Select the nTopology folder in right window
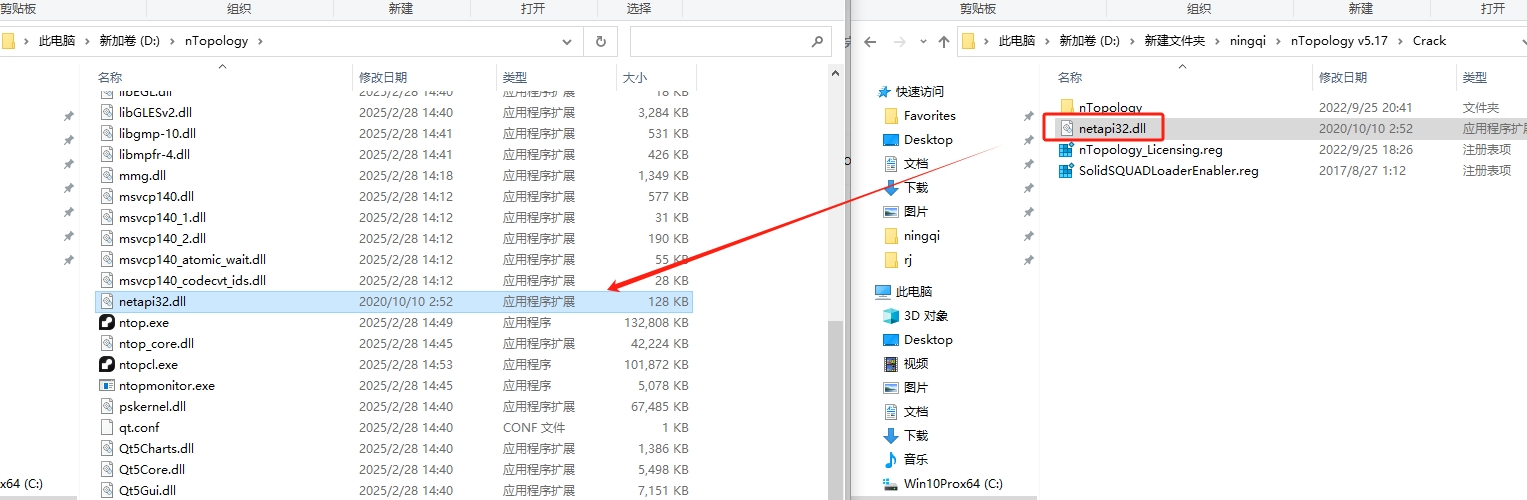This screenshot has height=500, width=1527. coord(1109,107)
